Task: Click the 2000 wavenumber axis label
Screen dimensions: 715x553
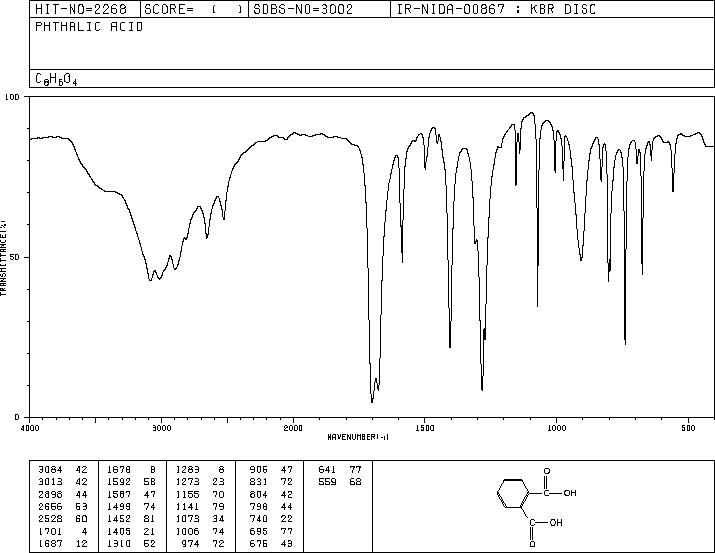Action: pos(293,428)
